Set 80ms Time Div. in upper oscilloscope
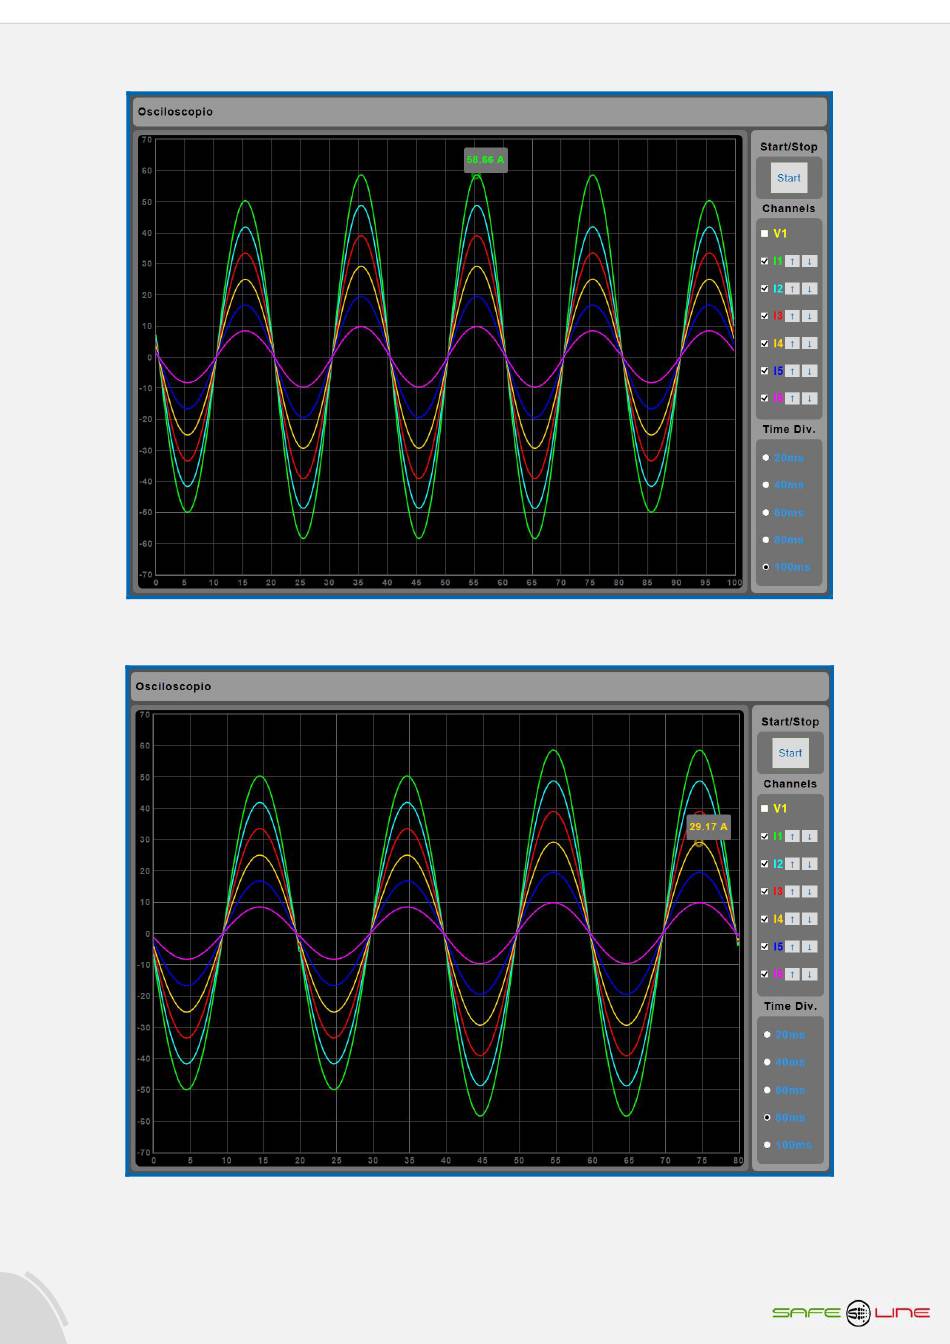Screen dimensions: 950x1344 (x=766, y=540)
